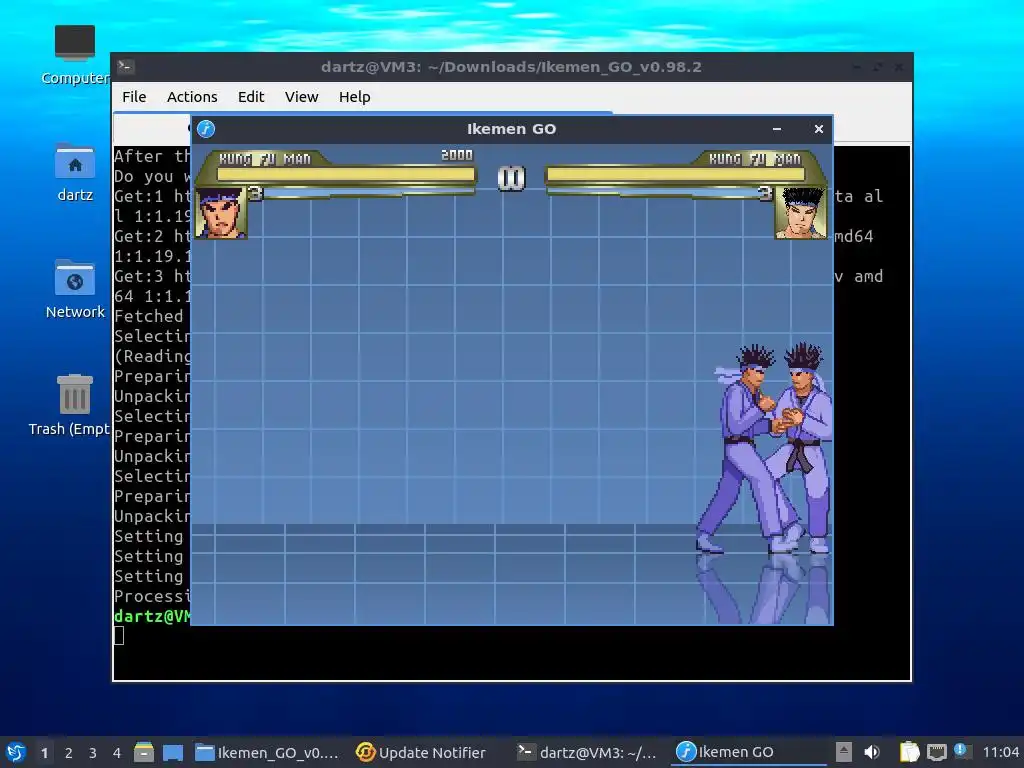The image size is (1024, 768).
Task: Open the File menu in terminal
Action: pyautogui.click(x=134, y=97)
